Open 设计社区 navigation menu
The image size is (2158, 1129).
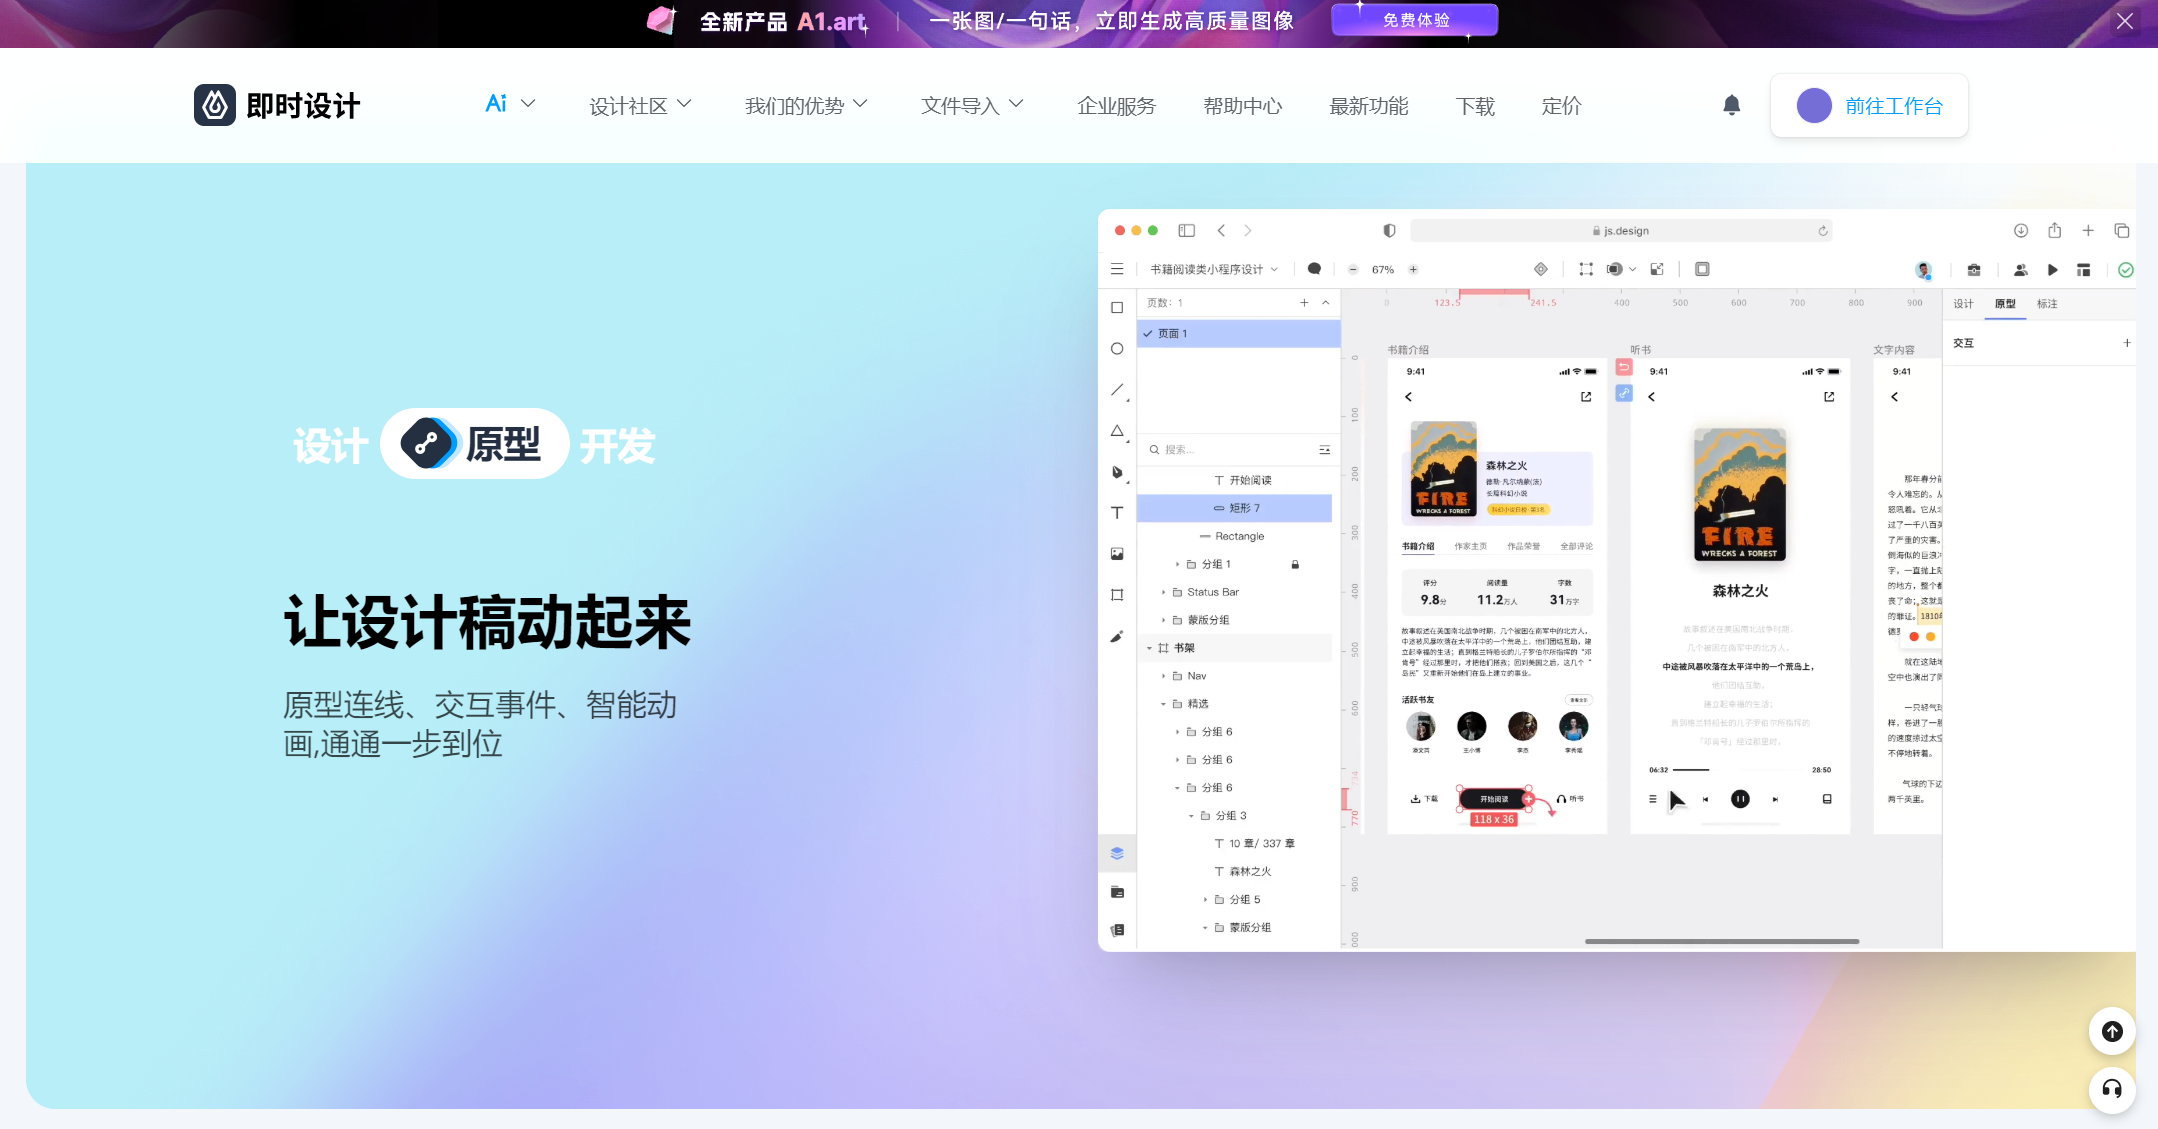pos(639,104)
